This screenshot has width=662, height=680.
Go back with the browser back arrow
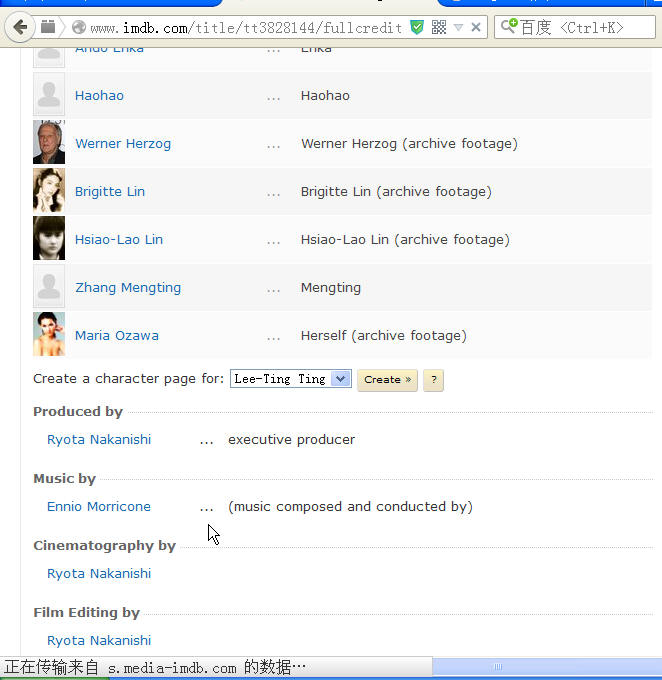pos(20,27)
